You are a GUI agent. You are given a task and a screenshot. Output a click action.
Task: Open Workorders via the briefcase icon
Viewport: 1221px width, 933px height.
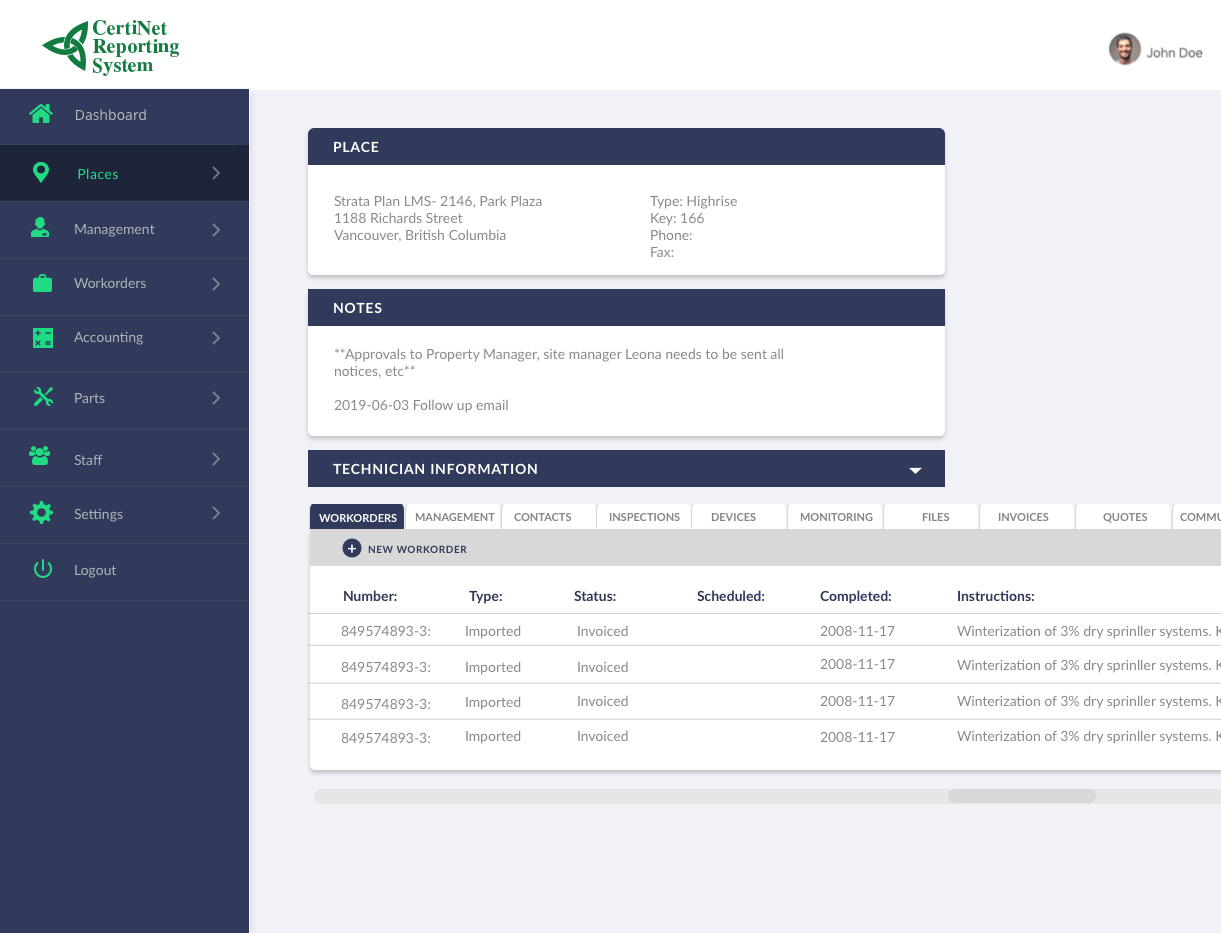pos(41,283)
